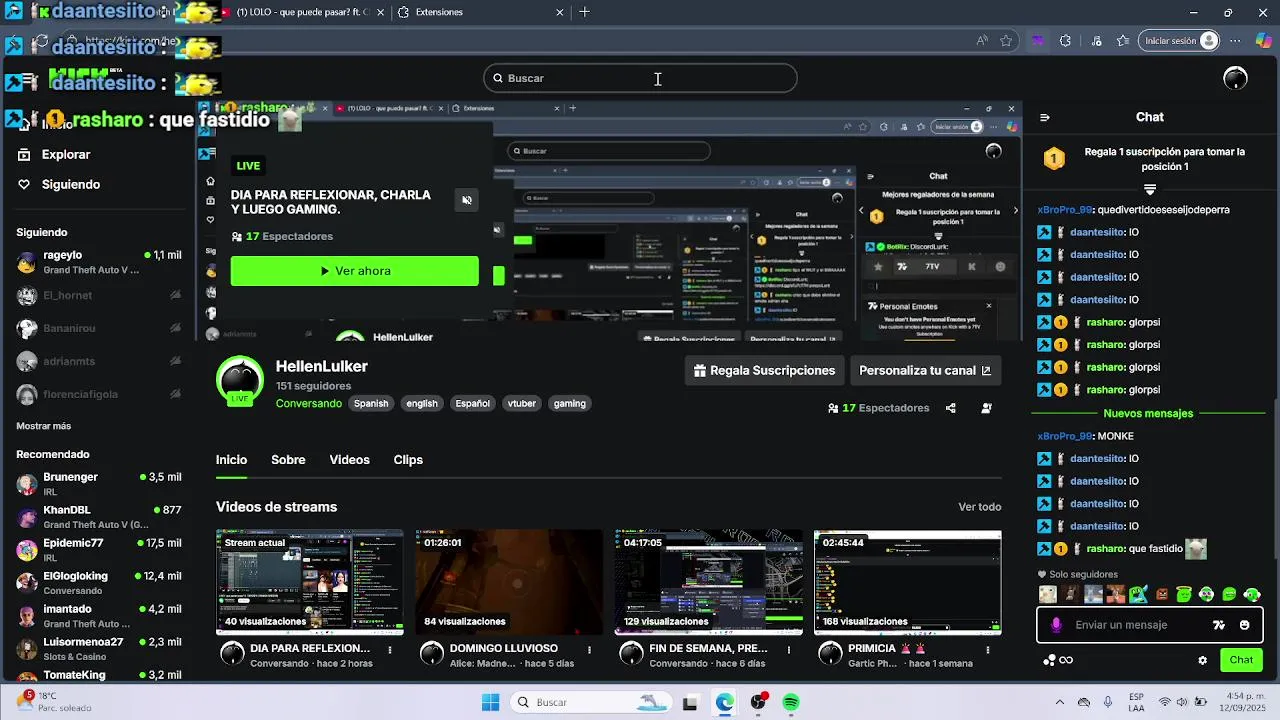Open the Copilot icon in the browser toolbar
This screenshot has width=1280, height=720.
click(1263, 41)
